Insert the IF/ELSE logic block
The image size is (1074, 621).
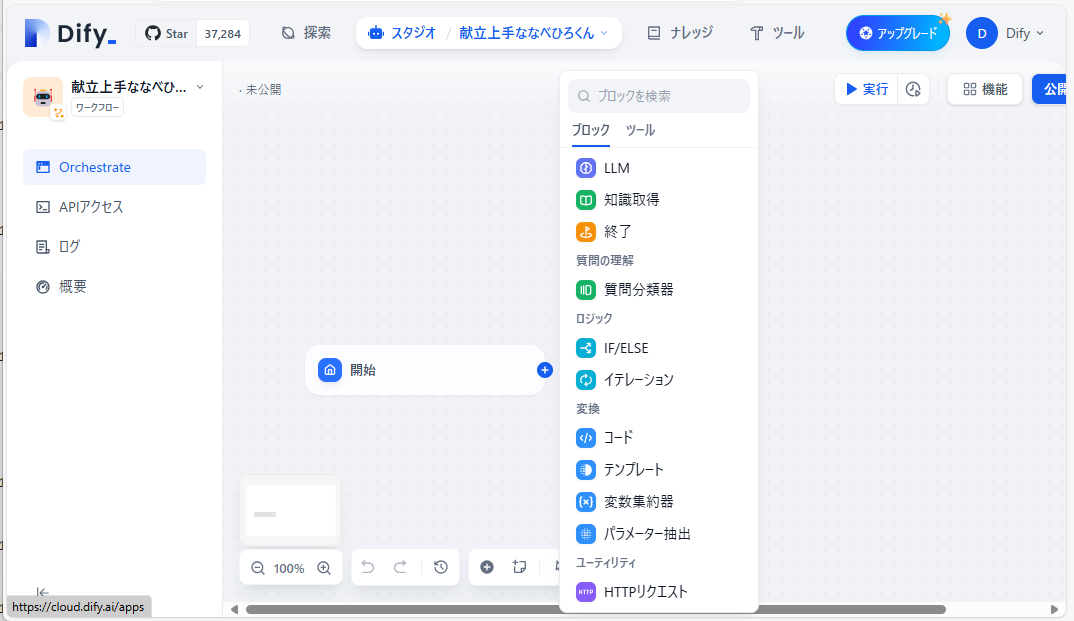click(658, 348)
